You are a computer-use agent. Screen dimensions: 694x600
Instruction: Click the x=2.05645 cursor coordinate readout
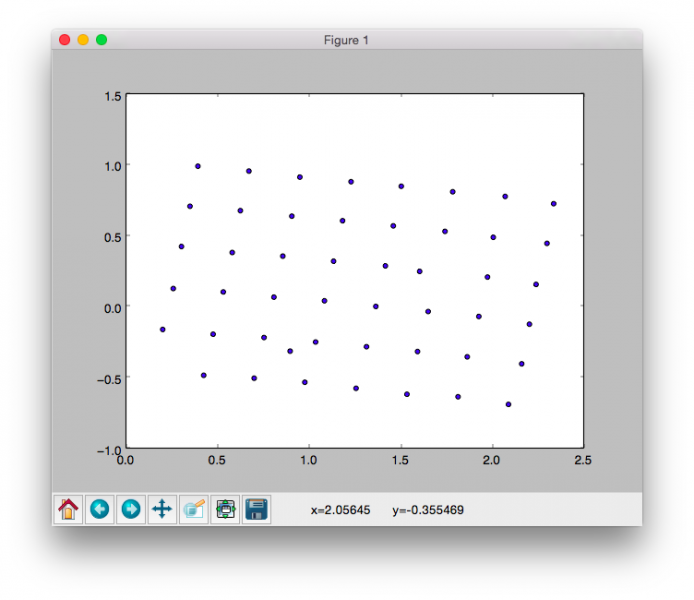point(340,510)
